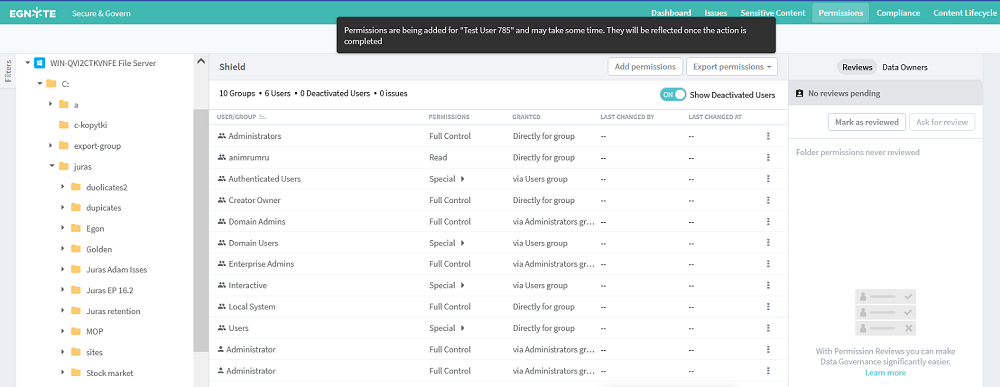The height and width of the screenshot is (387, 1000).
Task: Open the kebab menu for Enterprise Admins row
Action: pos(768,264)
